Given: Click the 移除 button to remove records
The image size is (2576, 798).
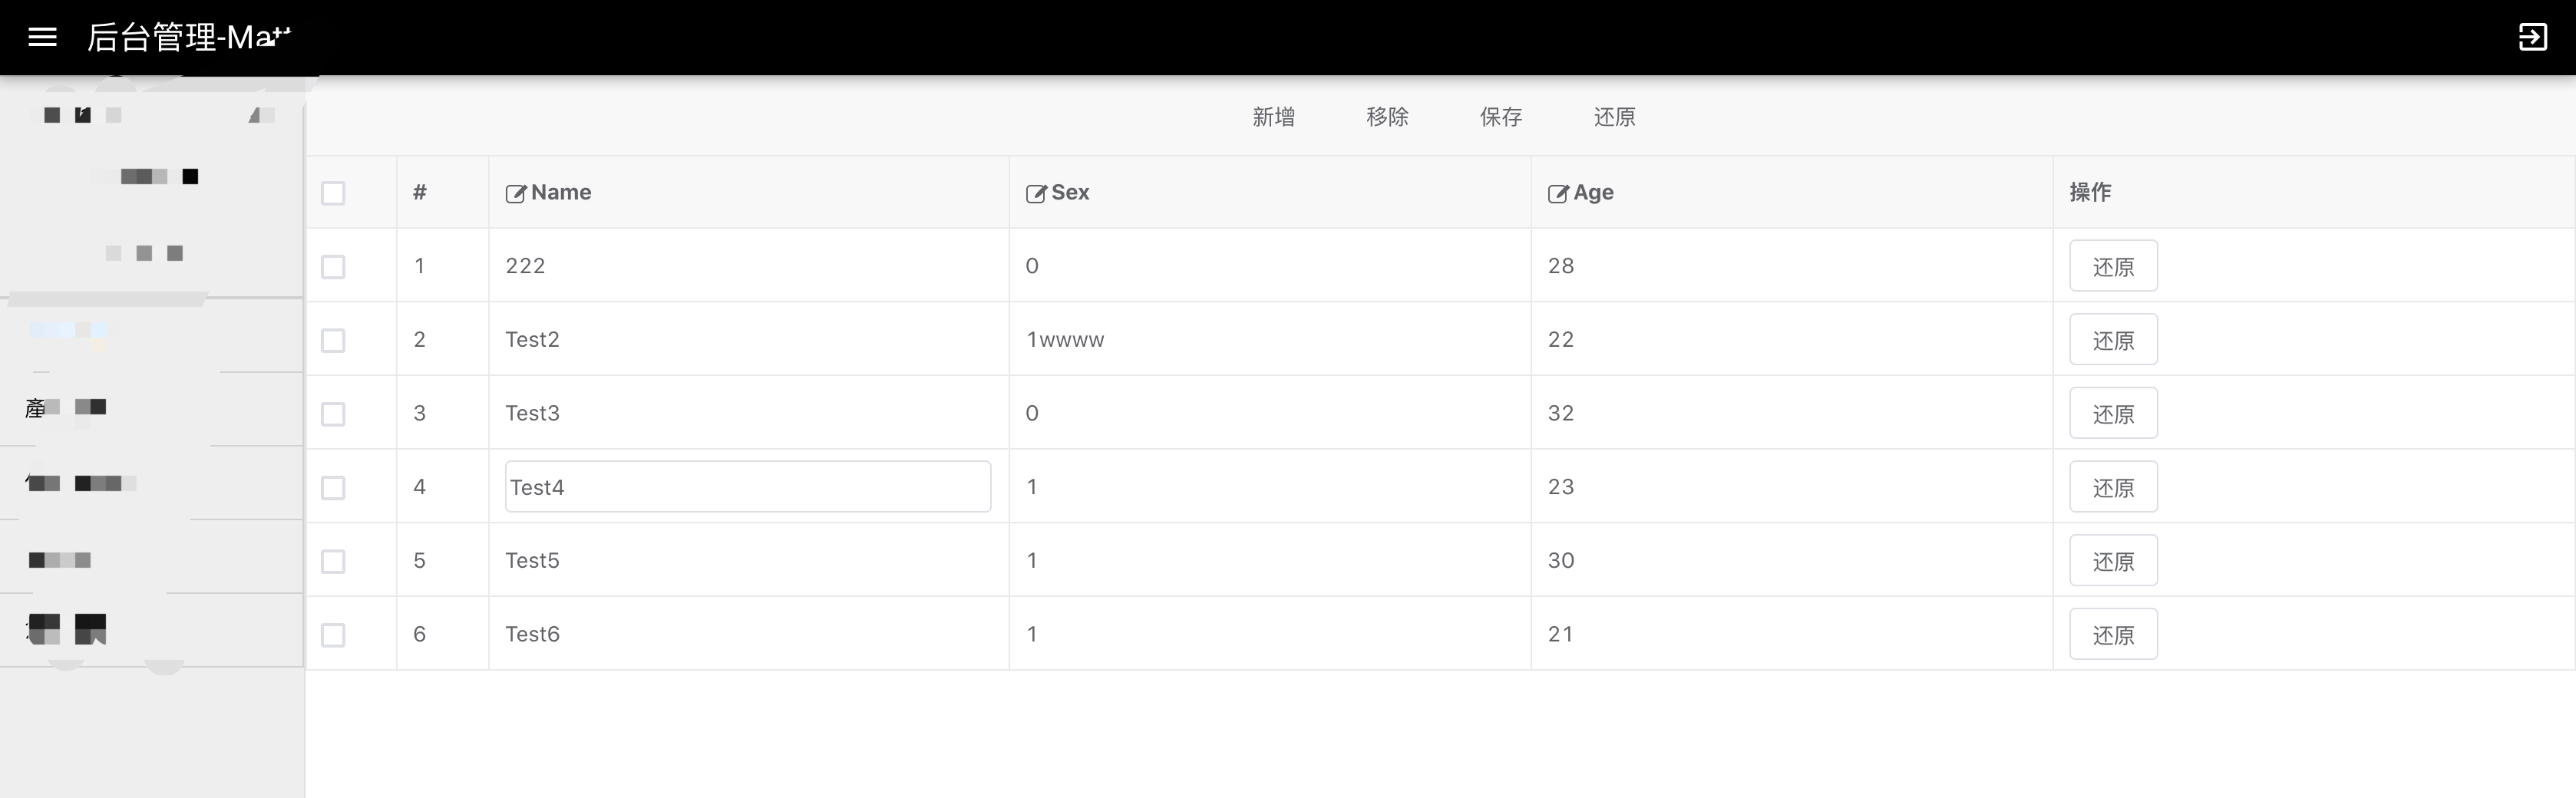Looking at the screenshot, I should 1387,117.
